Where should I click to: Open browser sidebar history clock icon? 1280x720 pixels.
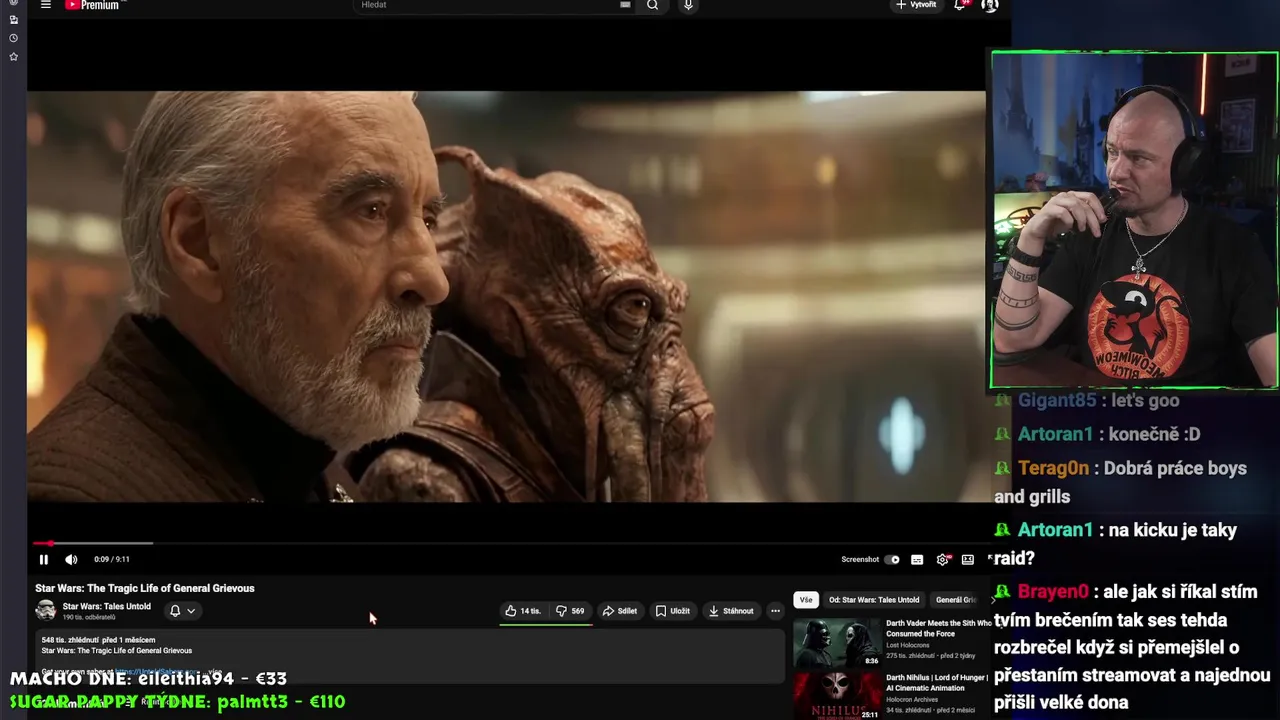pos(13,38)
